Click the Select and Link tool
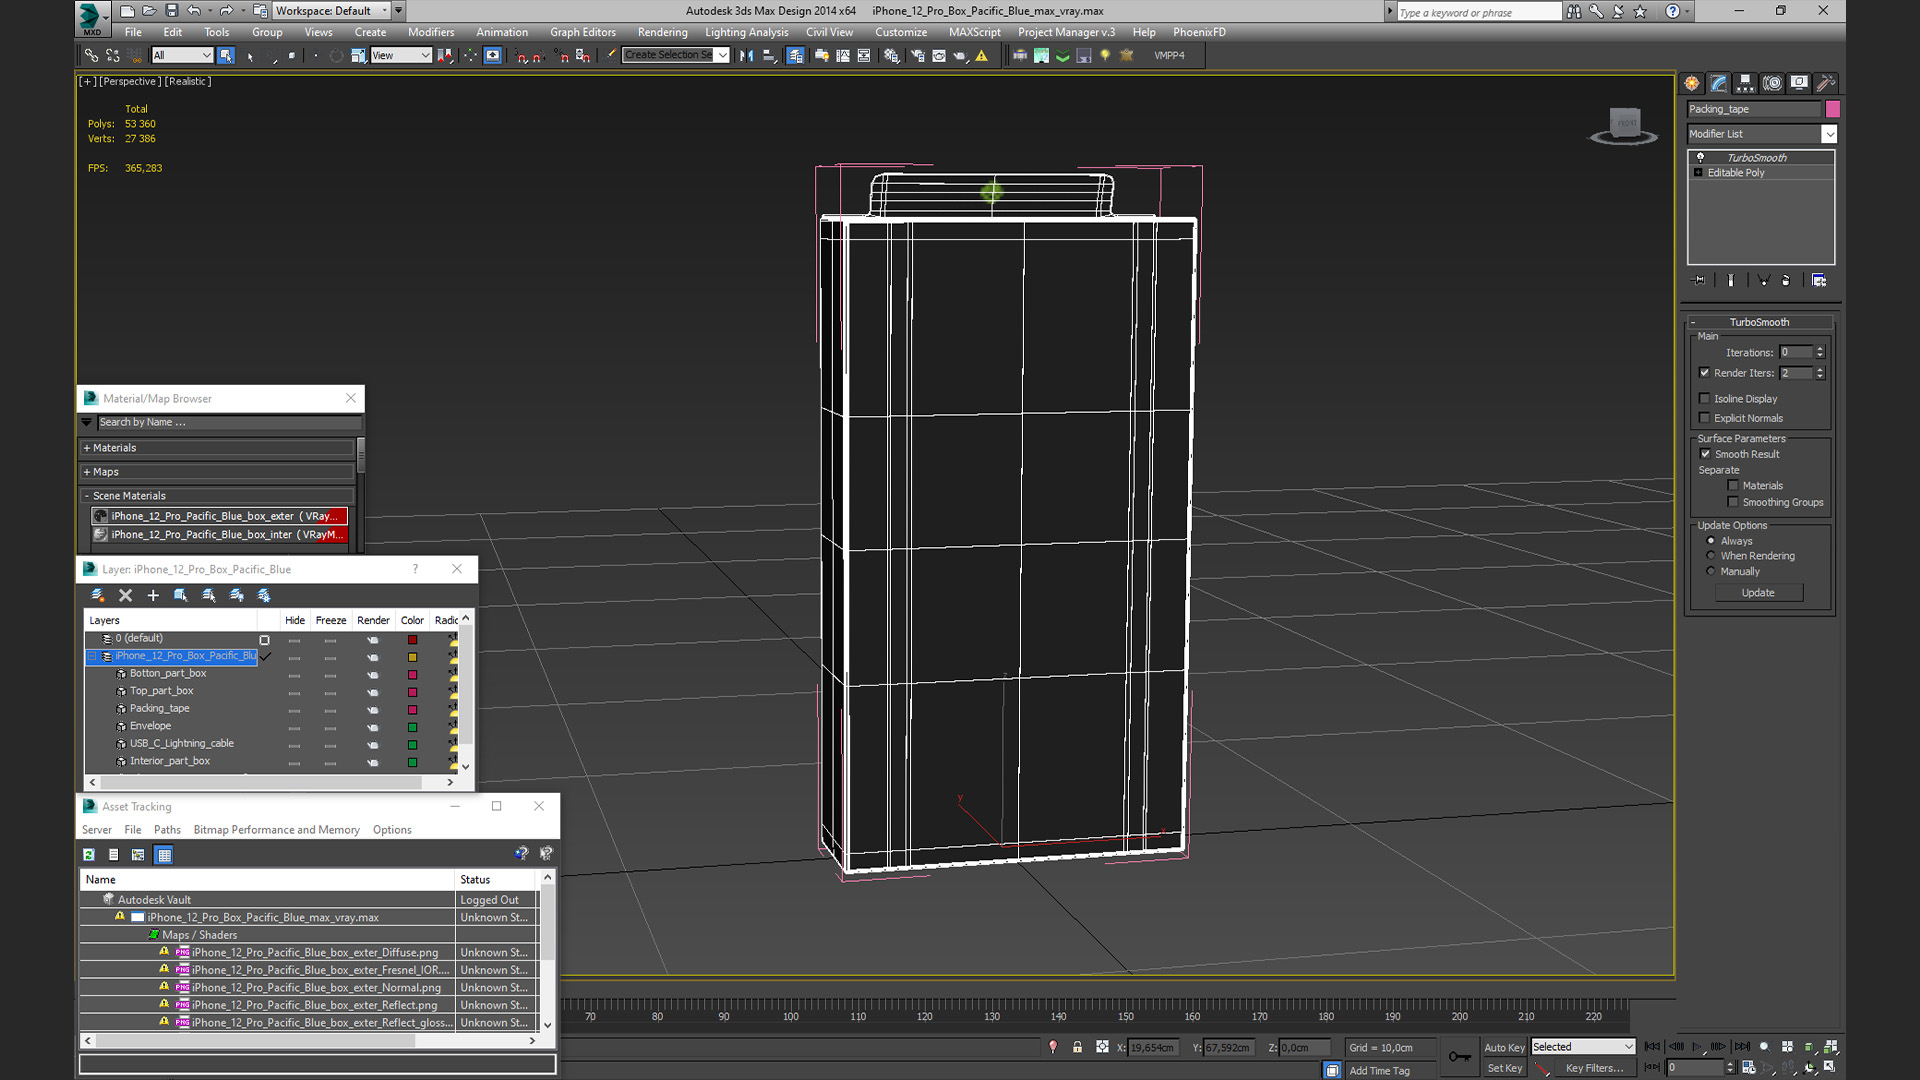Image resolution: width=1920 pixels, height=1080 pixels. (91, 55)
